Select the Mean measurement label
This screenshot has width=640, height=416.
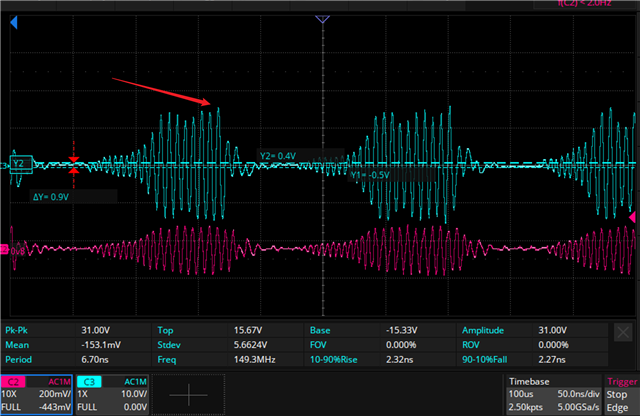click(17, 345)
